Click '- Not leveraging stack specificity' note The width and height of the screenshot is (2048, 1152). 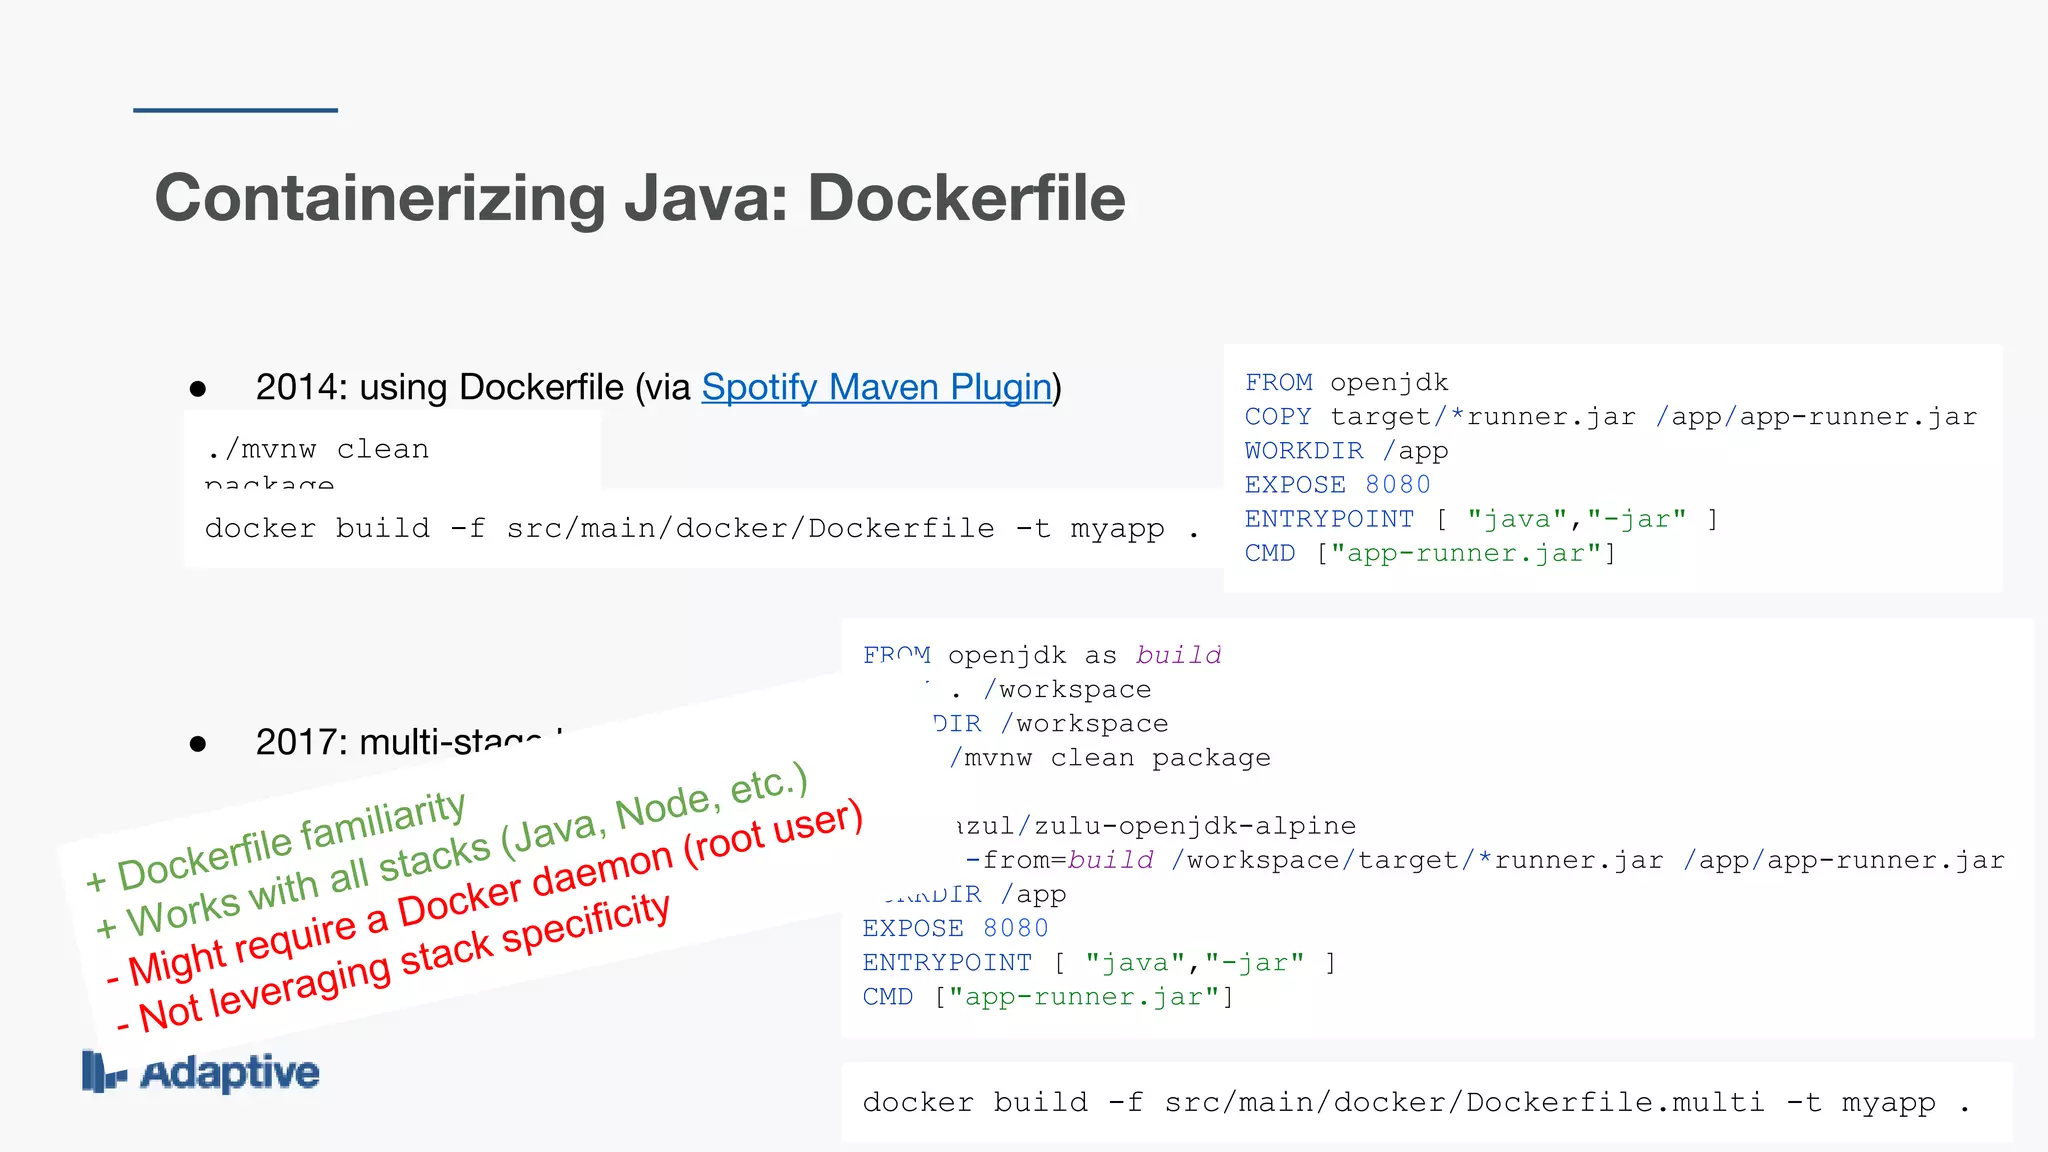392,962
